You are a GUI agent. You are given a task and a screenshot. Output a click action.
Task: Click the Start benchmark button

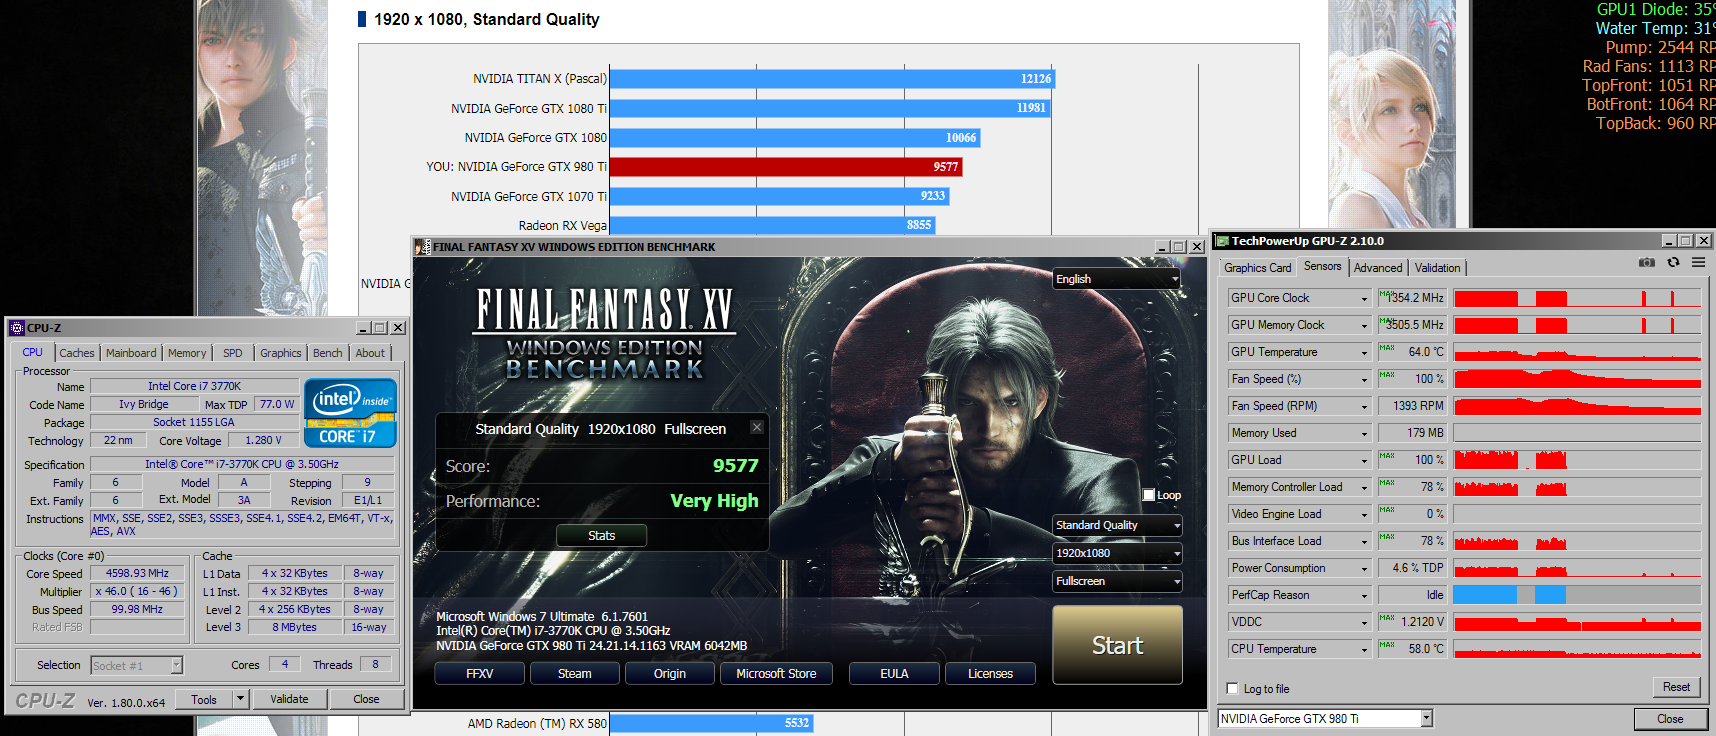(1117, 645)
